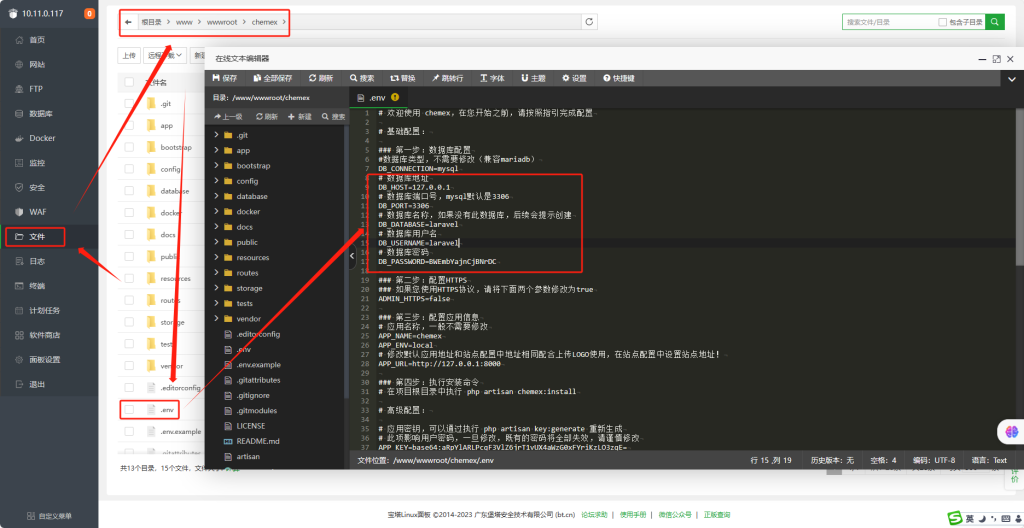Open the 论坛求助 footer link
Image resolution: width=1024 pixels, height=528 pixels.
(594, 515)
